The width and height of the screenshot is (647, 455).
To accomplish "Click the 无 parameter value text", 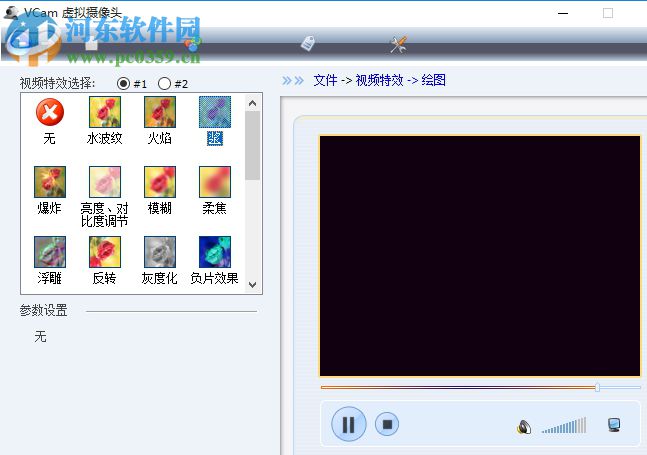I will [x=40, y=336].
